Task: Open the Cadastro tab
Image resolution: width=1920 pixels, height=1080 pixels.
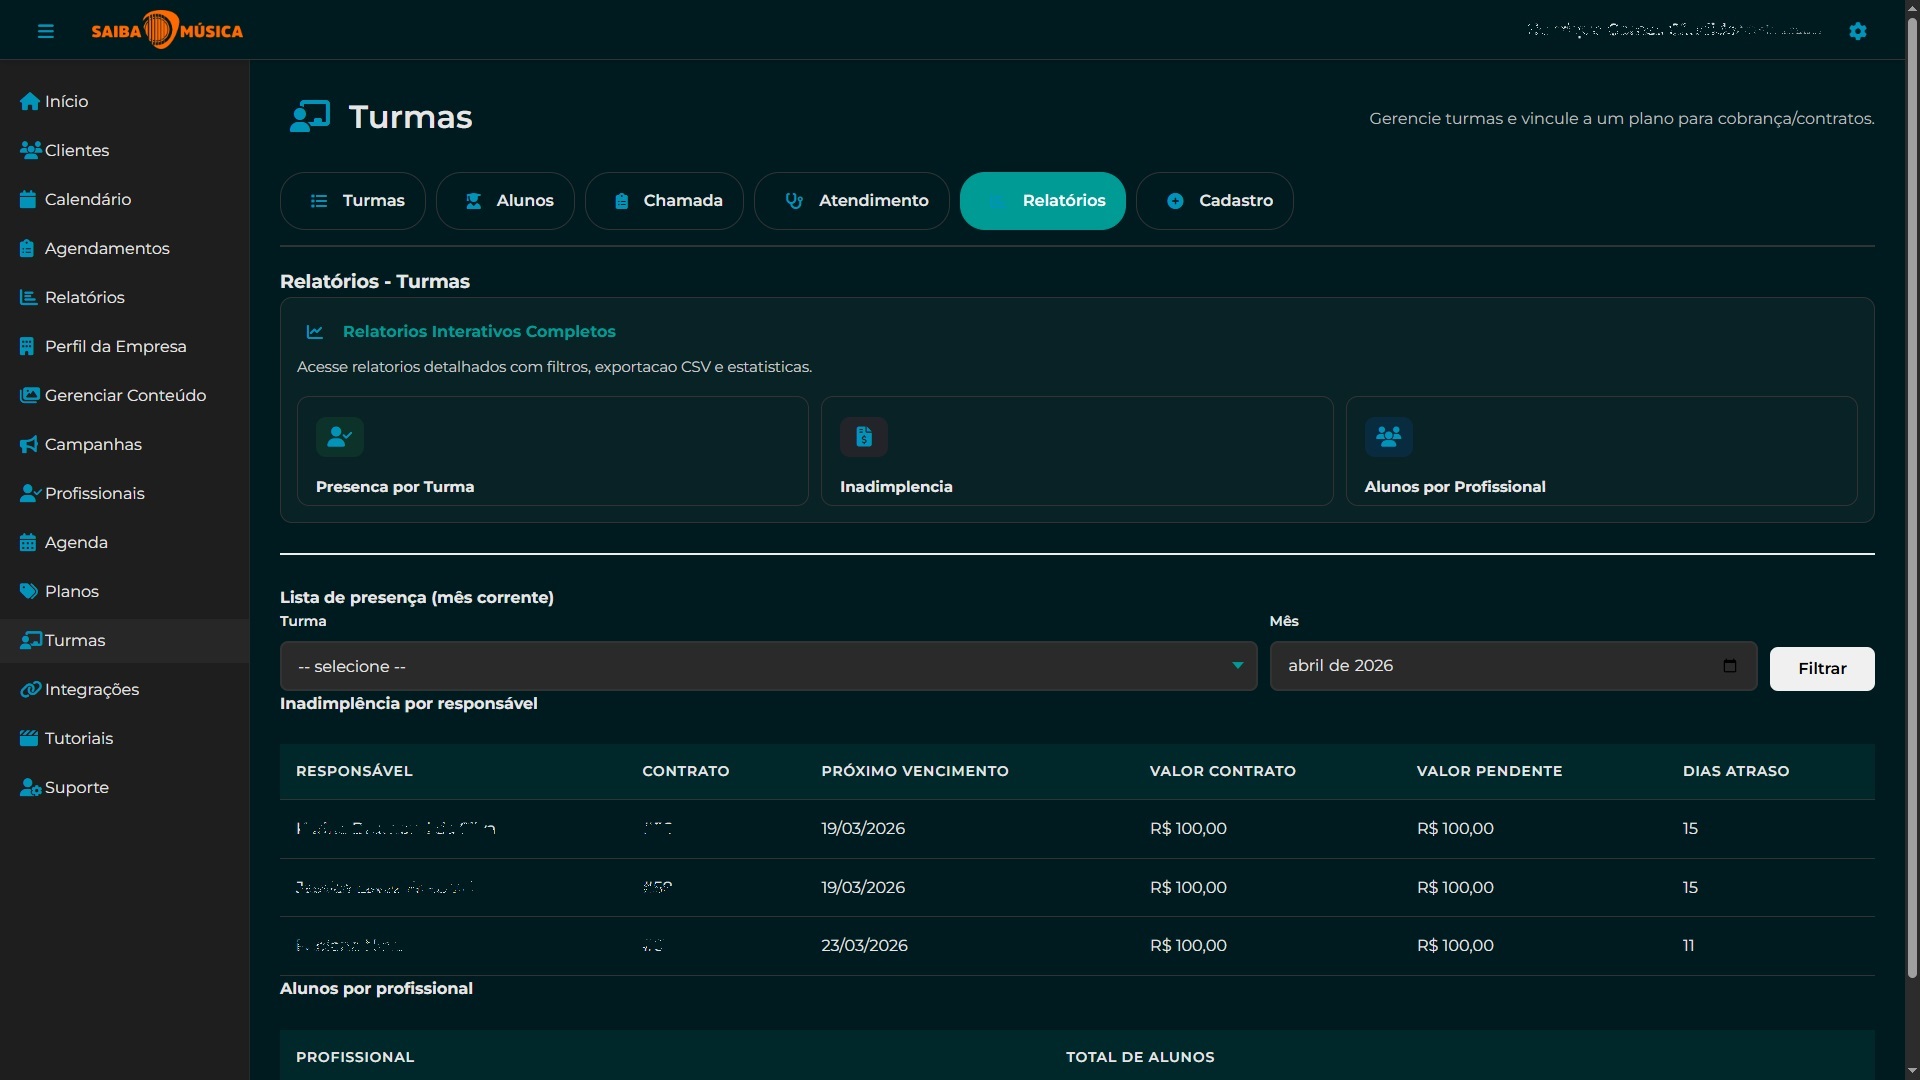Action: click(1215, 201)
